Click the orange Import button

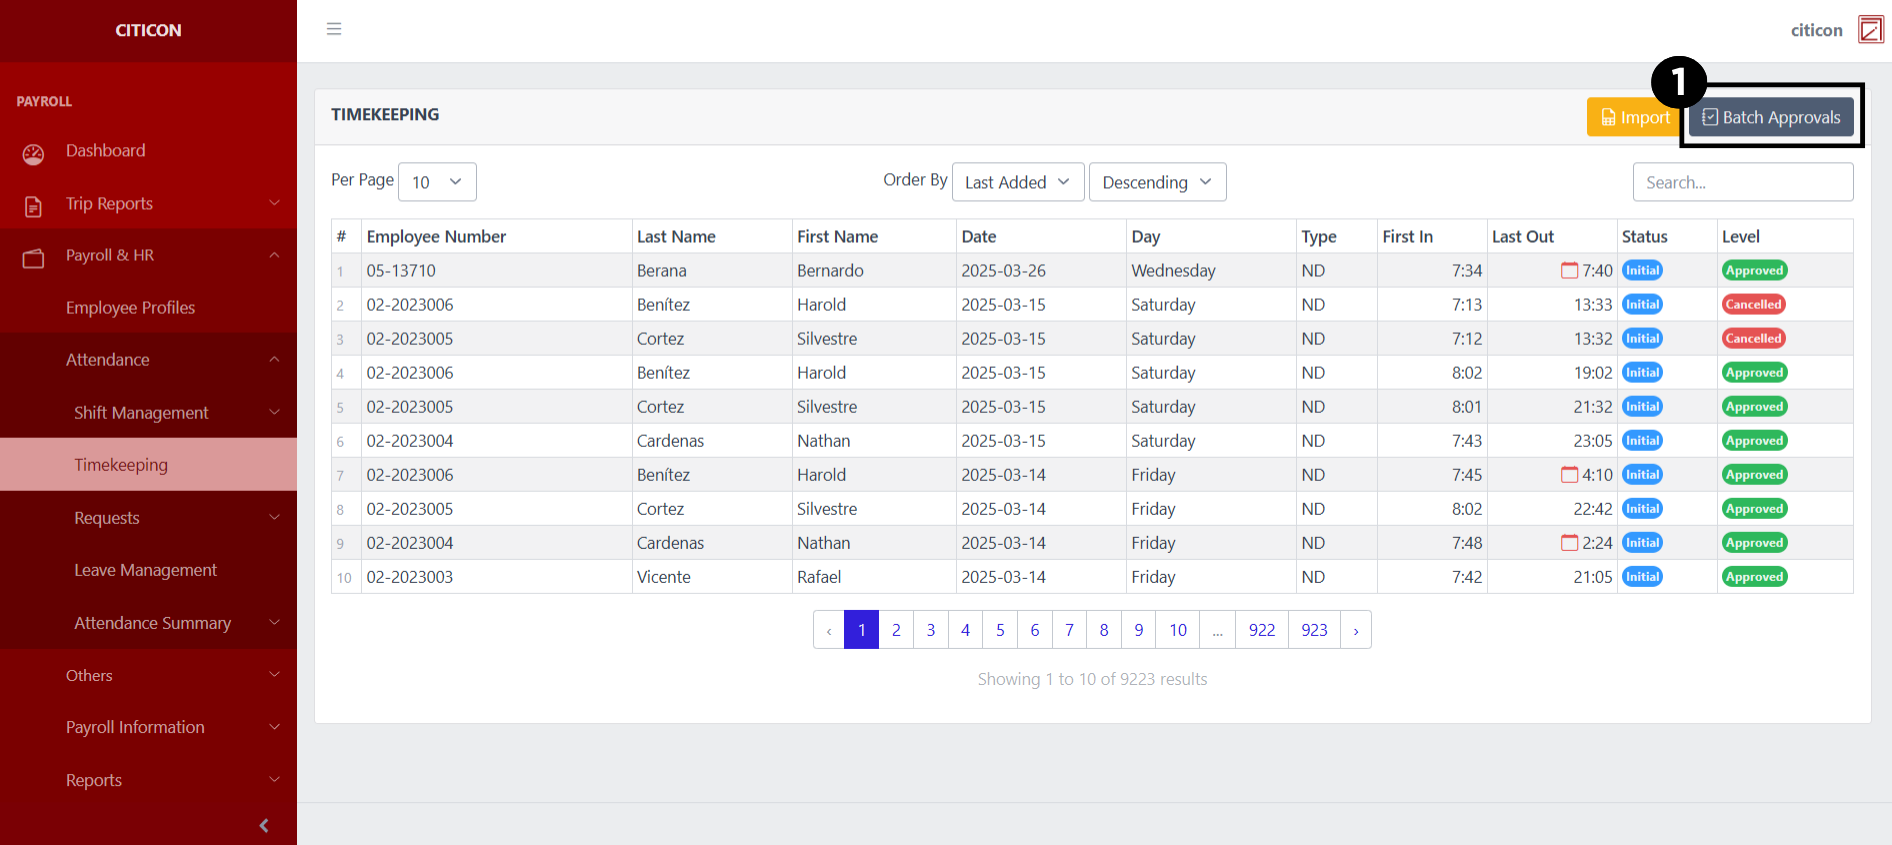click(x=1633, y=117)
